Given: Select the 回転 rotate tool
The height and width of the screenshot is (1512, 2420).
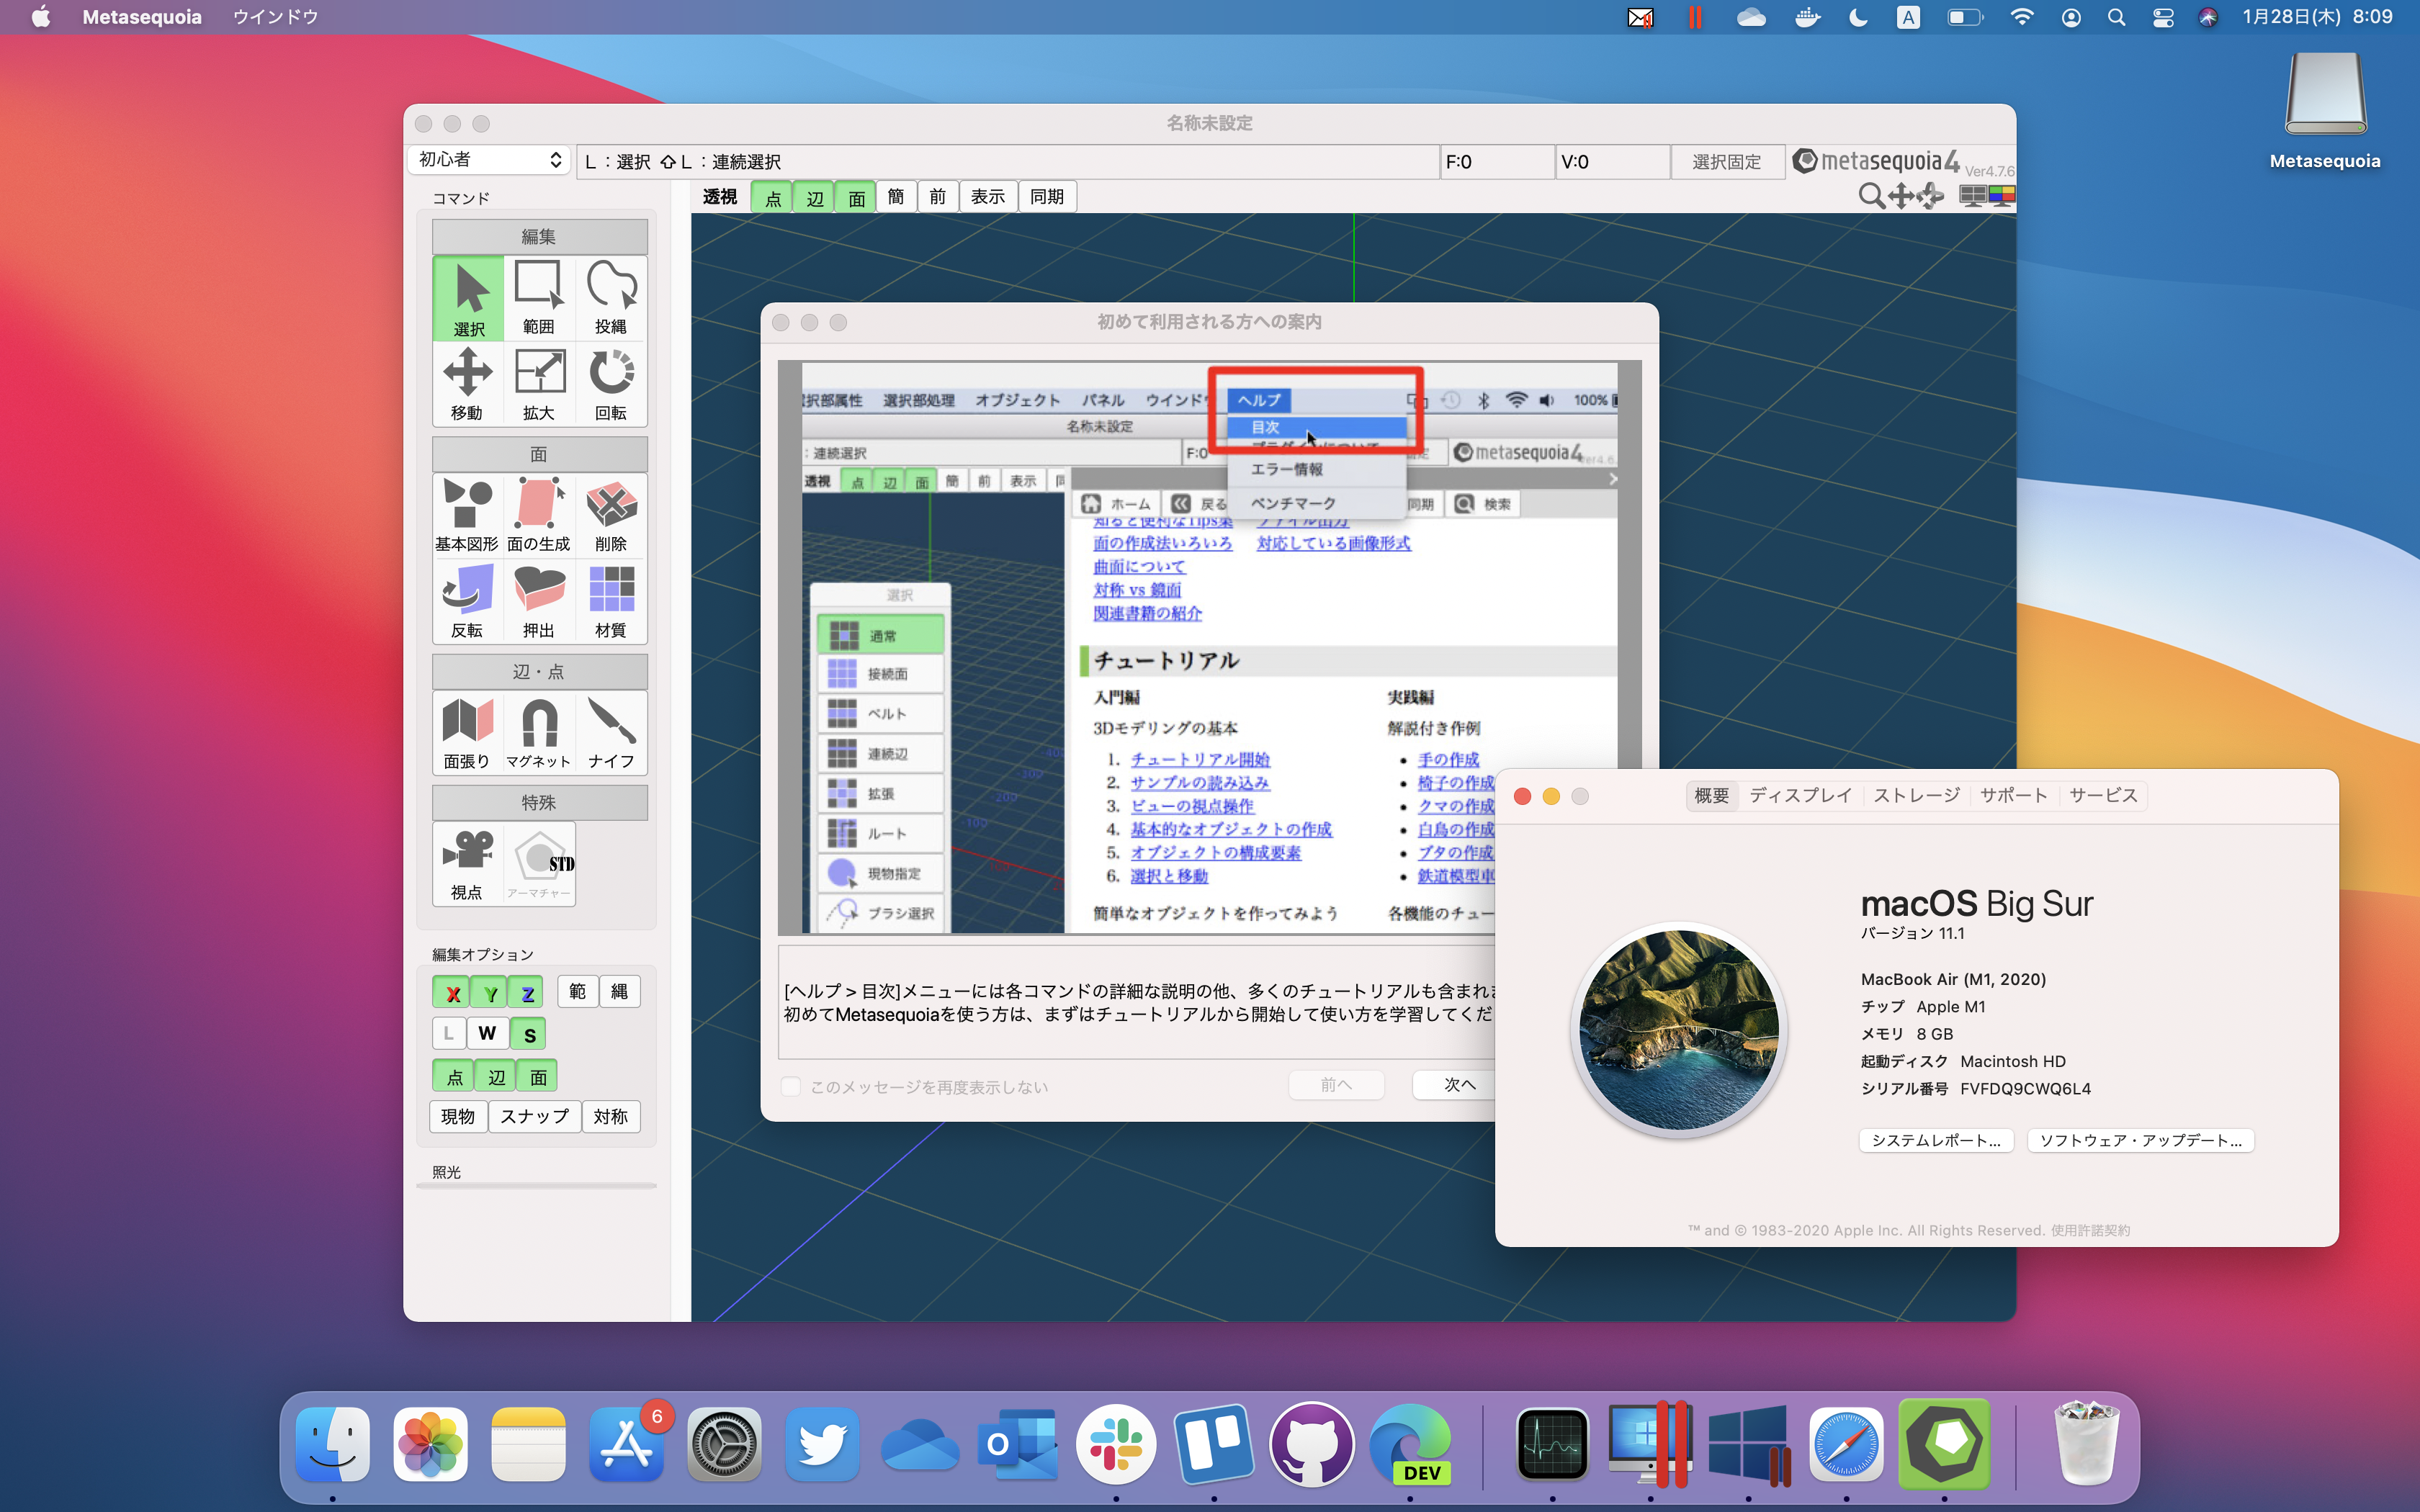Looking at the screenshot, I should coord(611,385).
